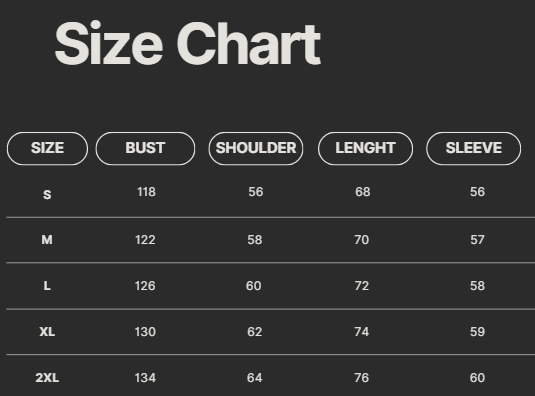Click the 2XL size row label
Screen dimensions: 535x396
pos(47,378)
